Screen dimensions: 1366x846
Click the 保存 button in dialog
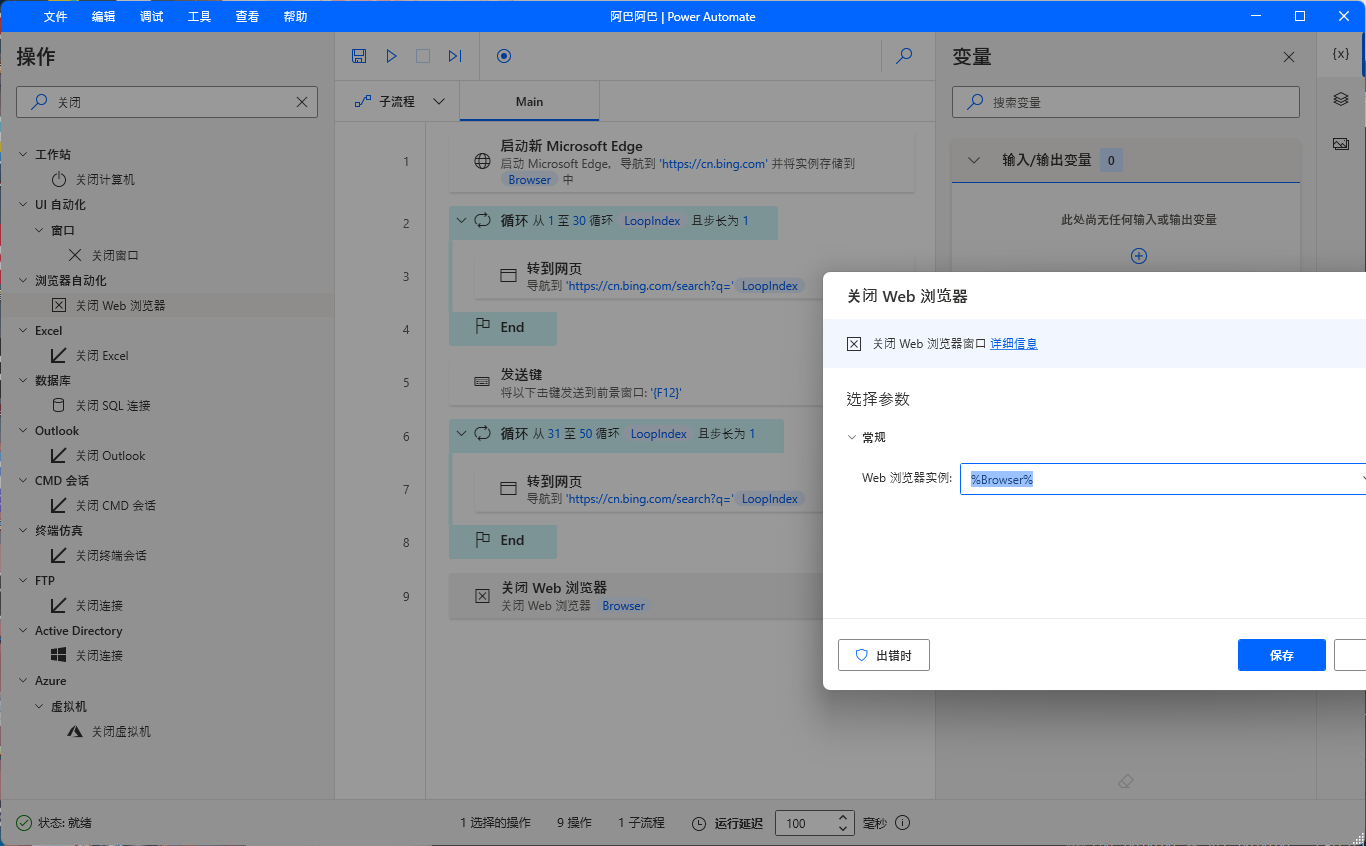tap(1281, 655)
